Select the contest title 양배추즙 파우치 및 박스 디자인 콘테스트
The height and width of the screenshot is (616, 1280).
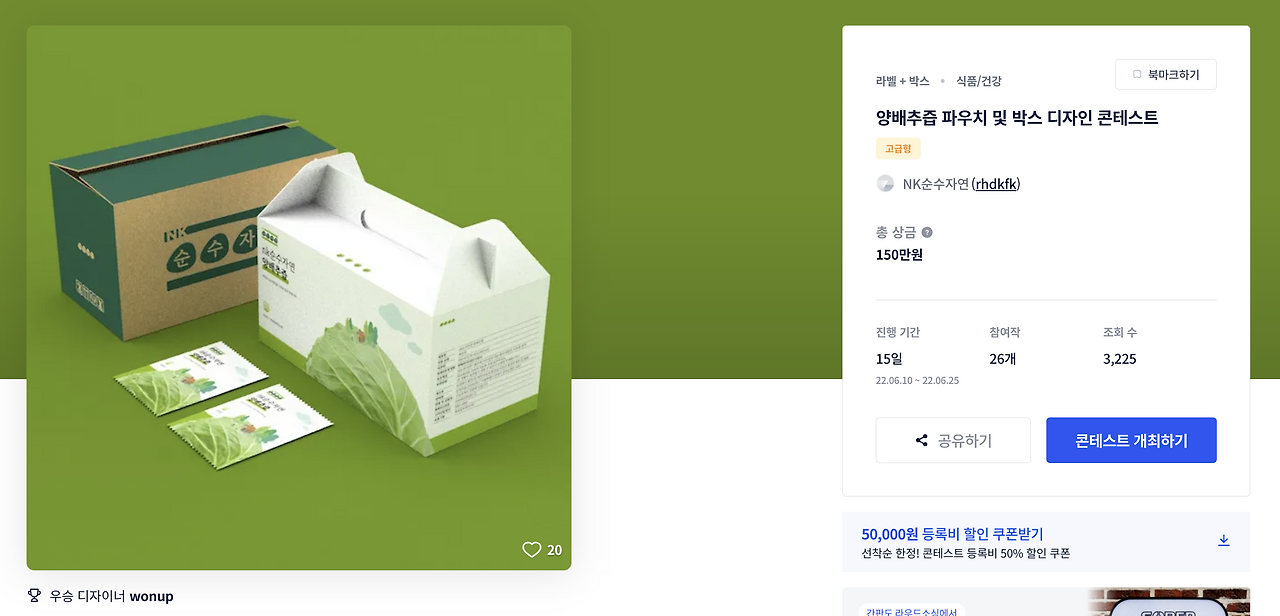(x=1015, y=116)
